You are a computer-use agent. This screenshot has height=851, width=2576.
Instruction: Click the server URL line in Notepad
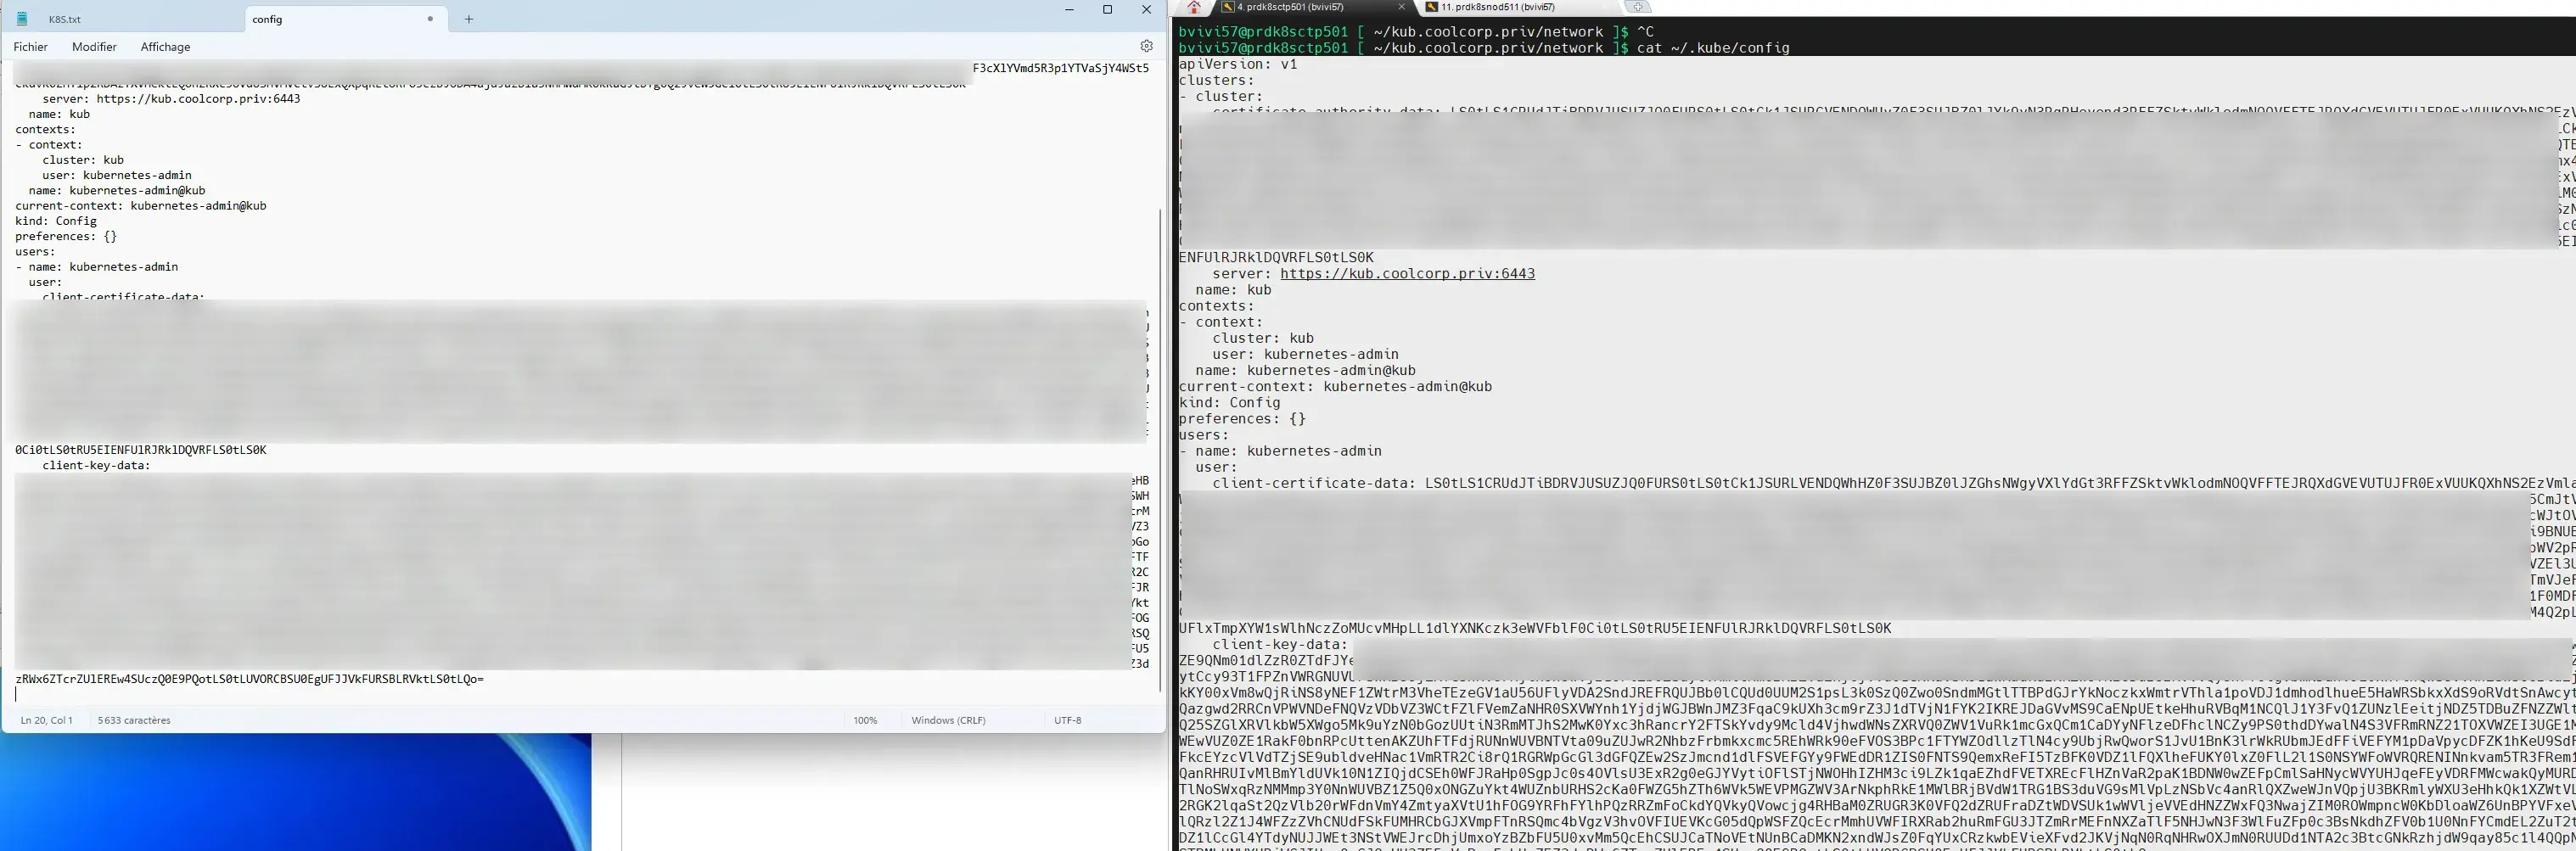tap(171, 99)
